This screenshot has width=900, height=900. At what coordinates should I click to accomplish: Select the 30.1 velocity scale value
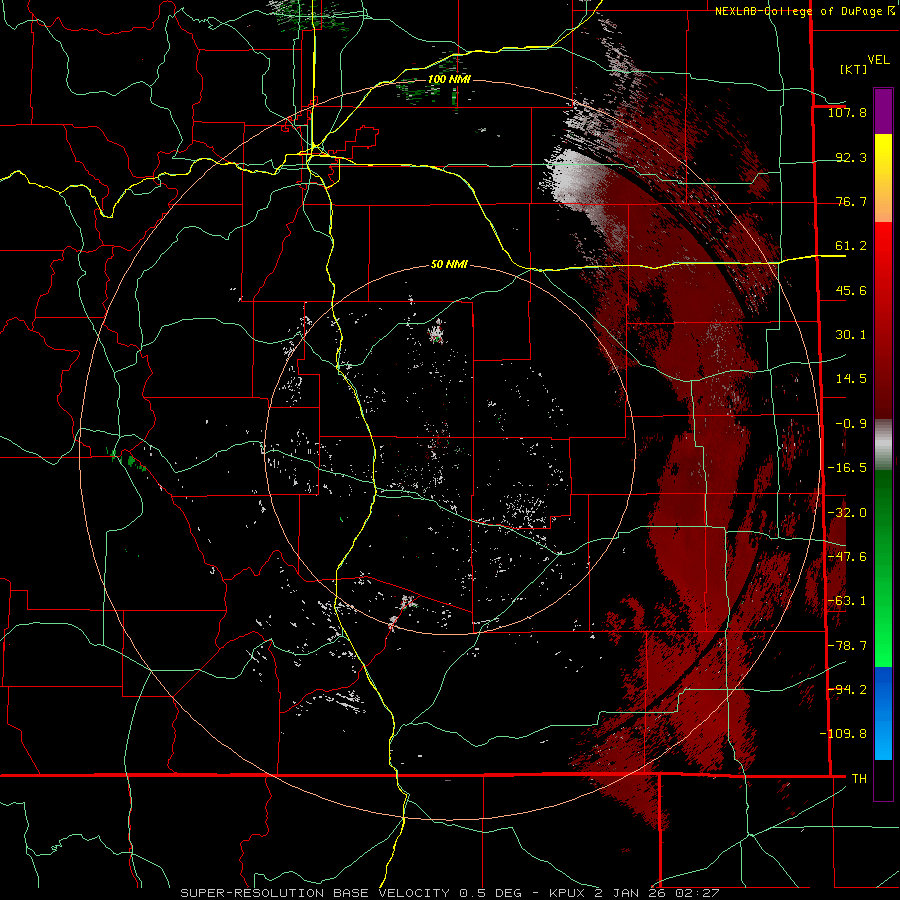851,335
